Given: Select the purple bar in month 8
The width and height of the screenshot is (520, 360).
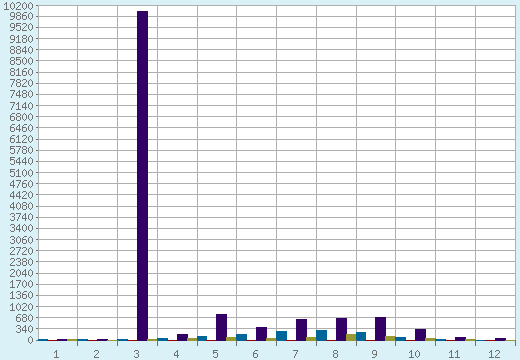Looking at the screenshot, I should coord(341,329).
